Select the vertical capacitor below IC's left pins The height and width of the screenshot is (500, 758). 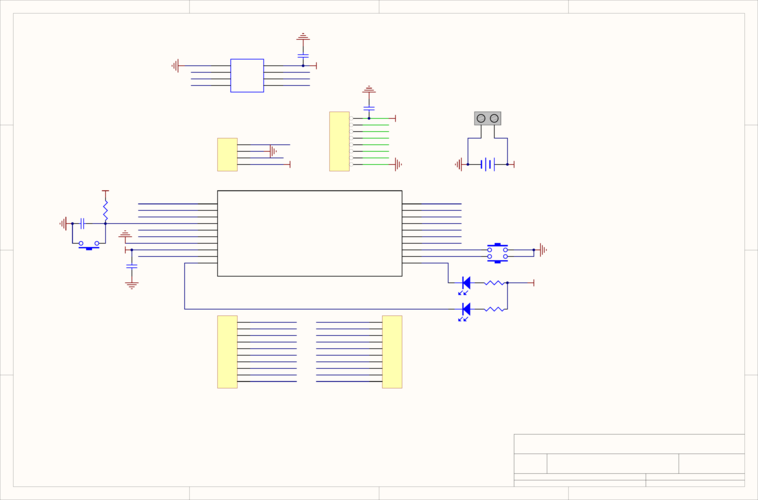pos(131,266)
